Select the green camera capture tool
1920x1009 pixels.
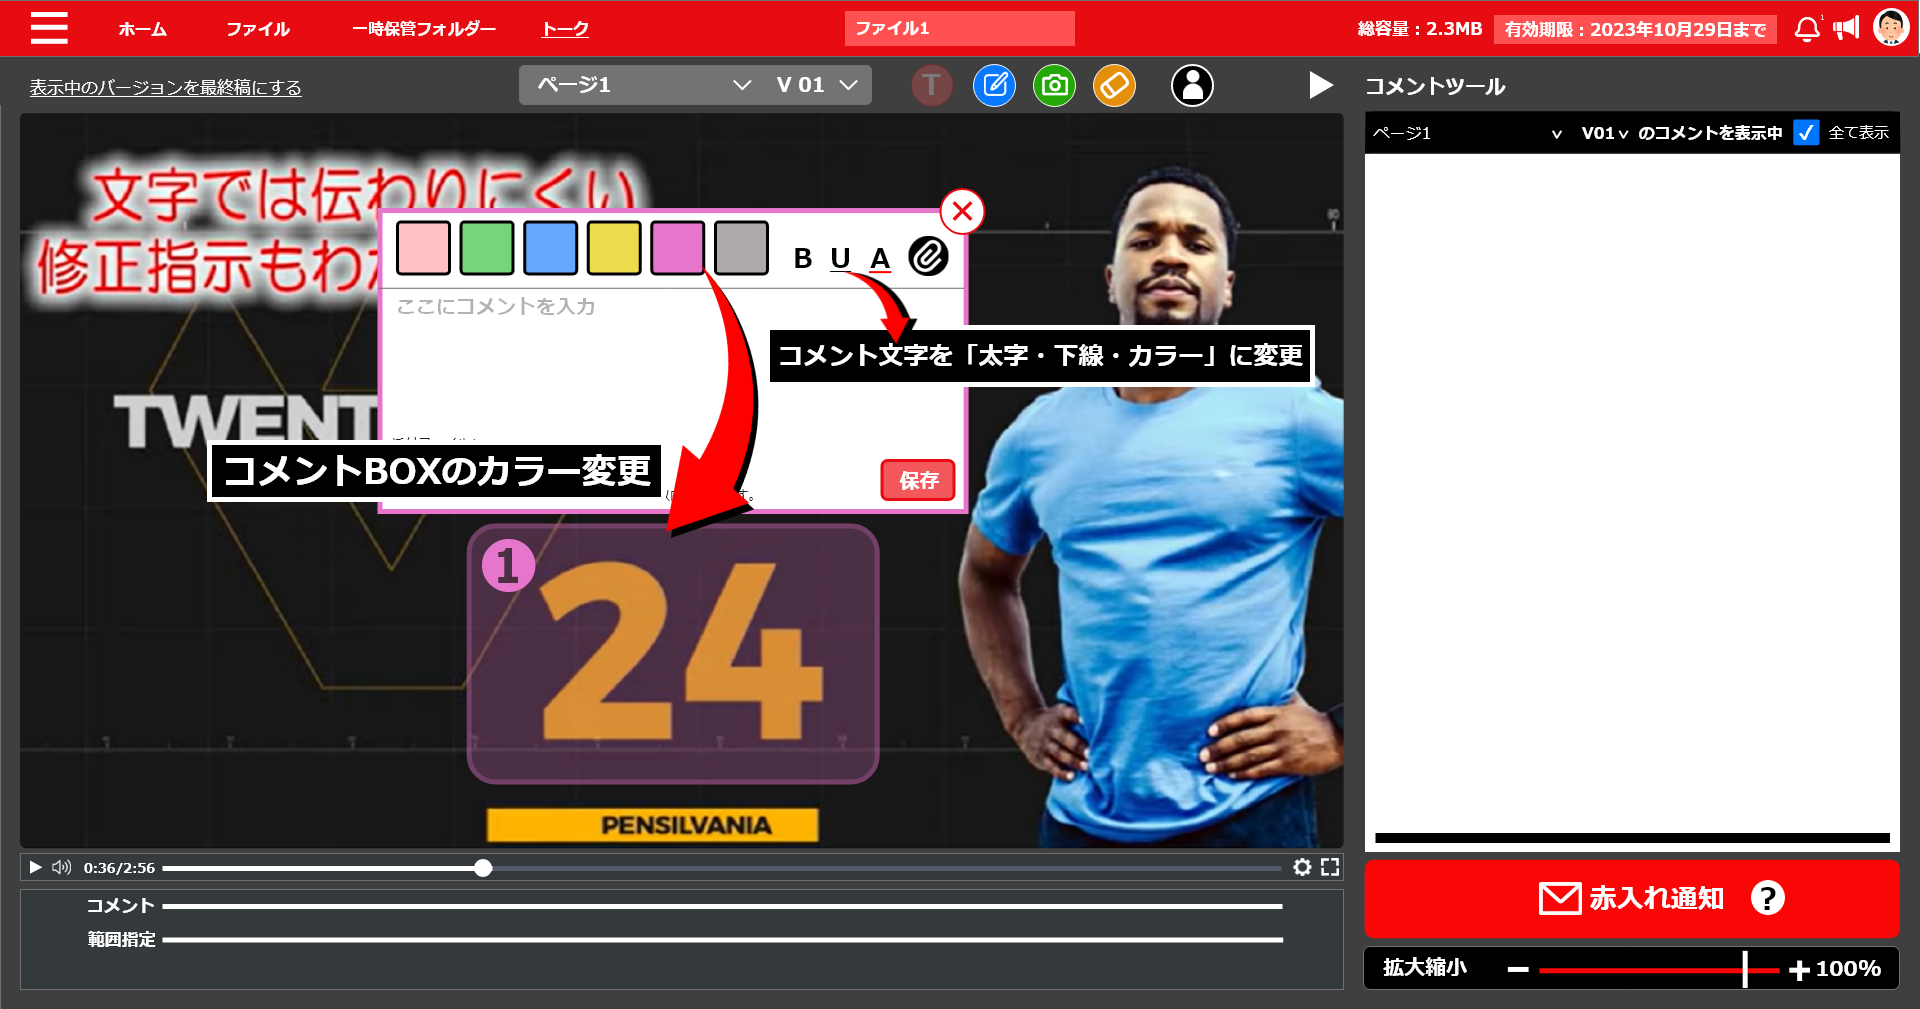[1054, 86]
